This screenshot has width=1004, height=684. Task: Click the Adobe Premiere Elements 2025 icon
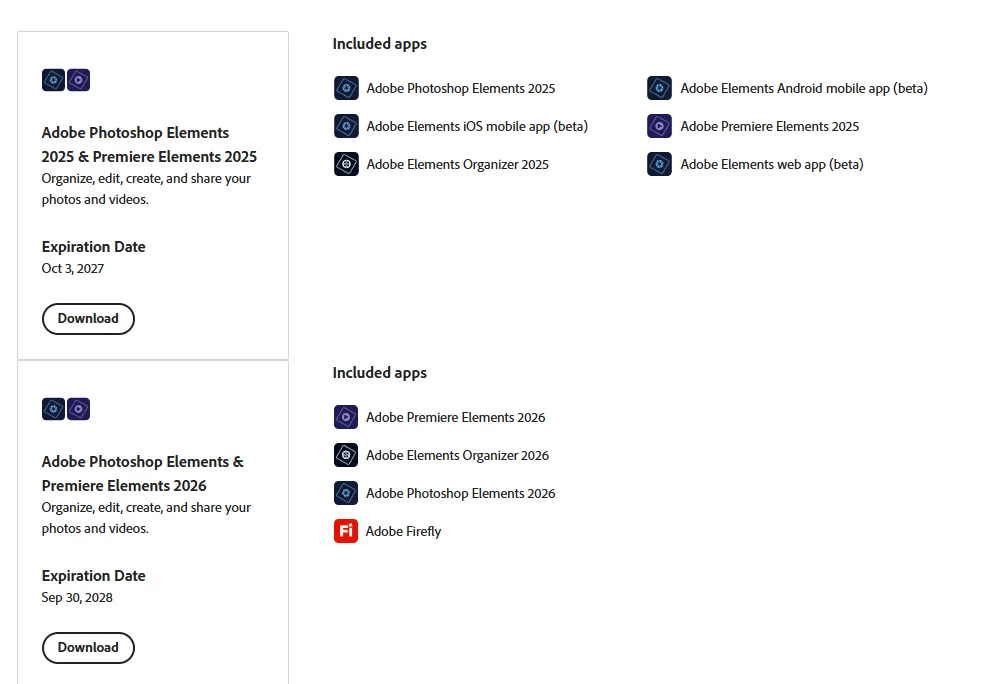[x=660, y=126]
